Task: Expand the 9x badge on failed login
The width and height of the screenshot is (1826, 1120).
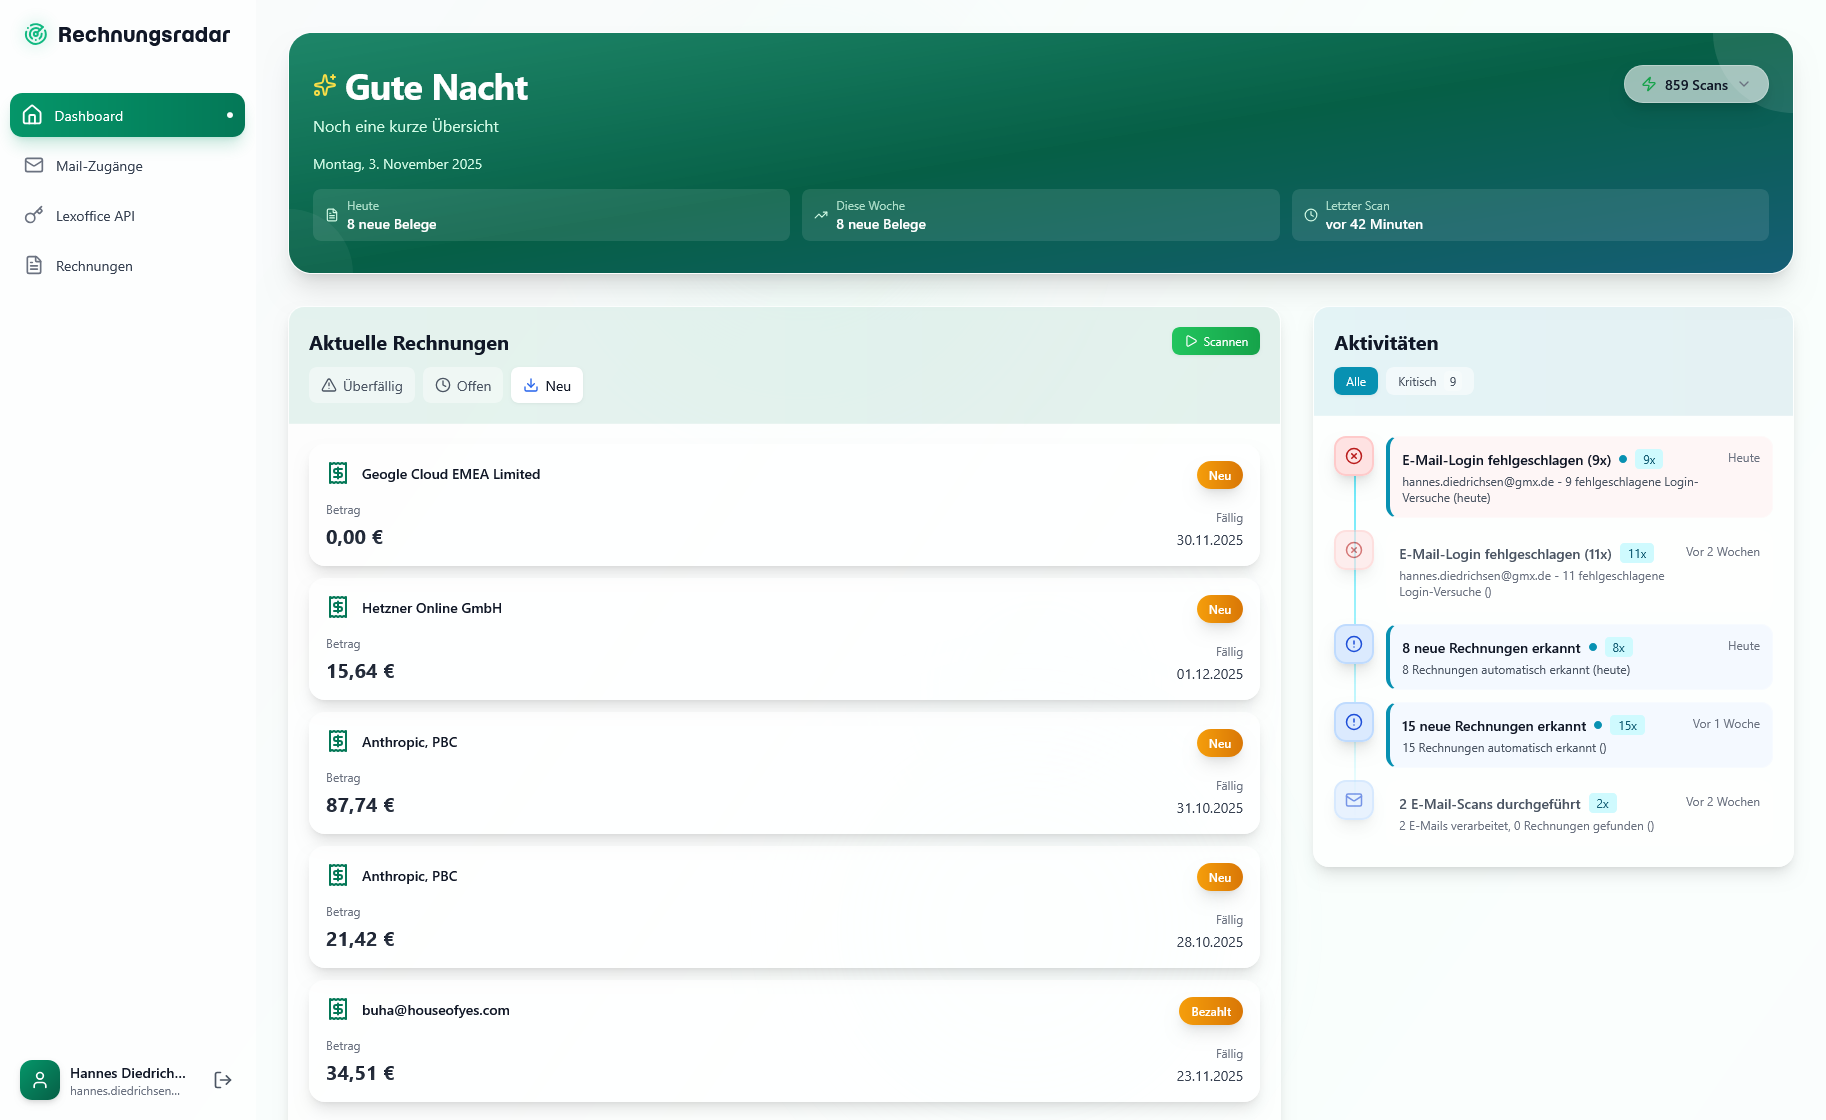Action: pos(1649,460)
